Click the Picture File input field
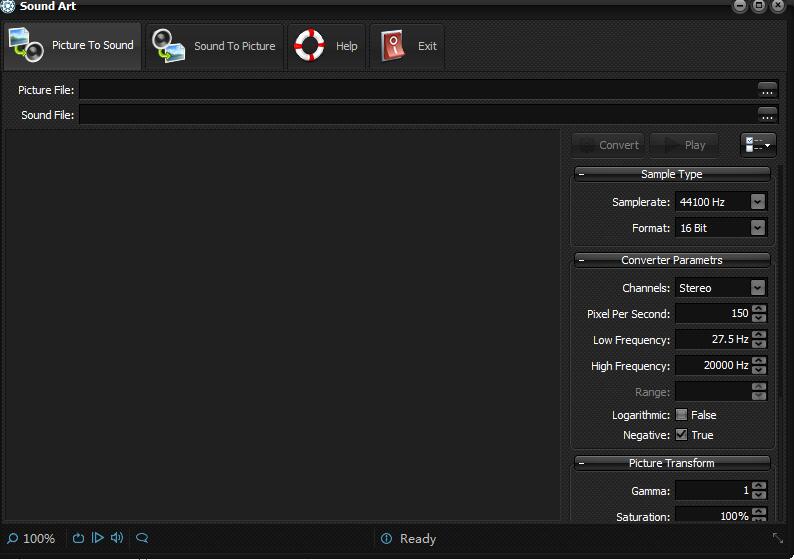Screen dimensions: 794x560 tap(418, 90)
